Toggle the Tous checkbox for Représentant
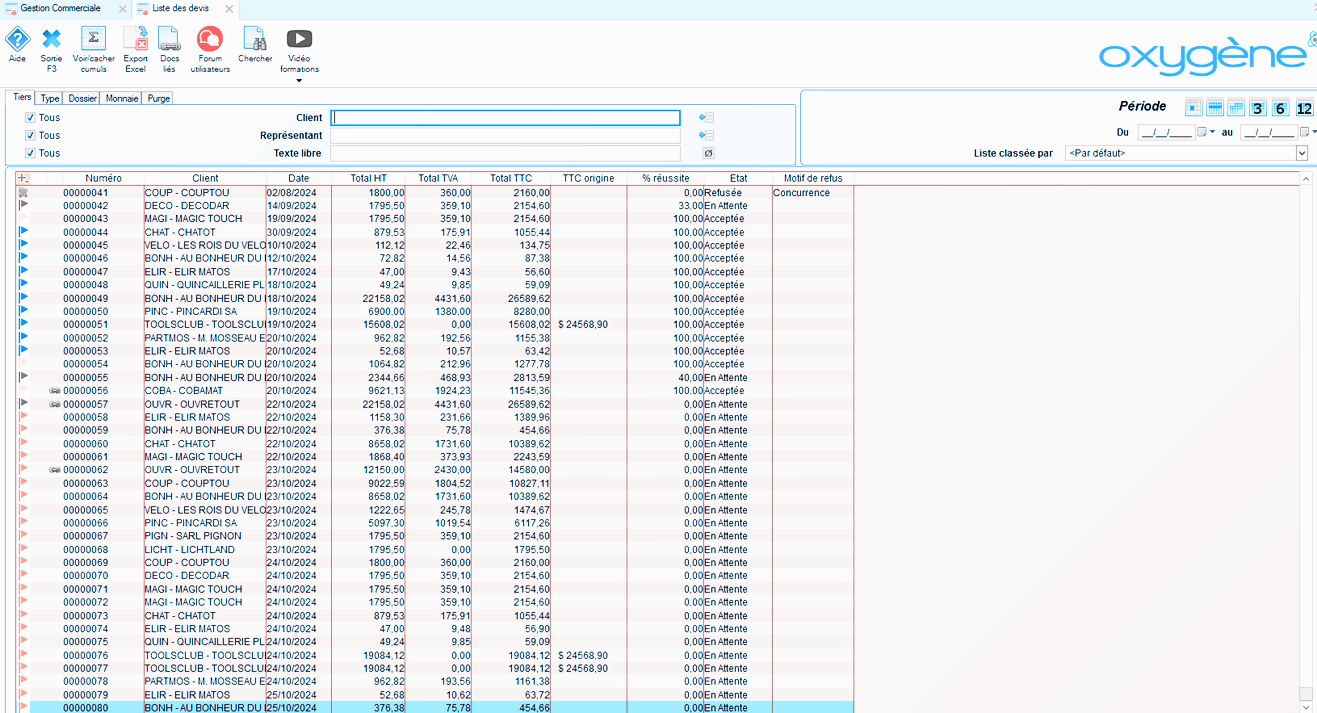Image resolution: width=1317 pixels, height=713 pixels. click(x=30, y=135)
